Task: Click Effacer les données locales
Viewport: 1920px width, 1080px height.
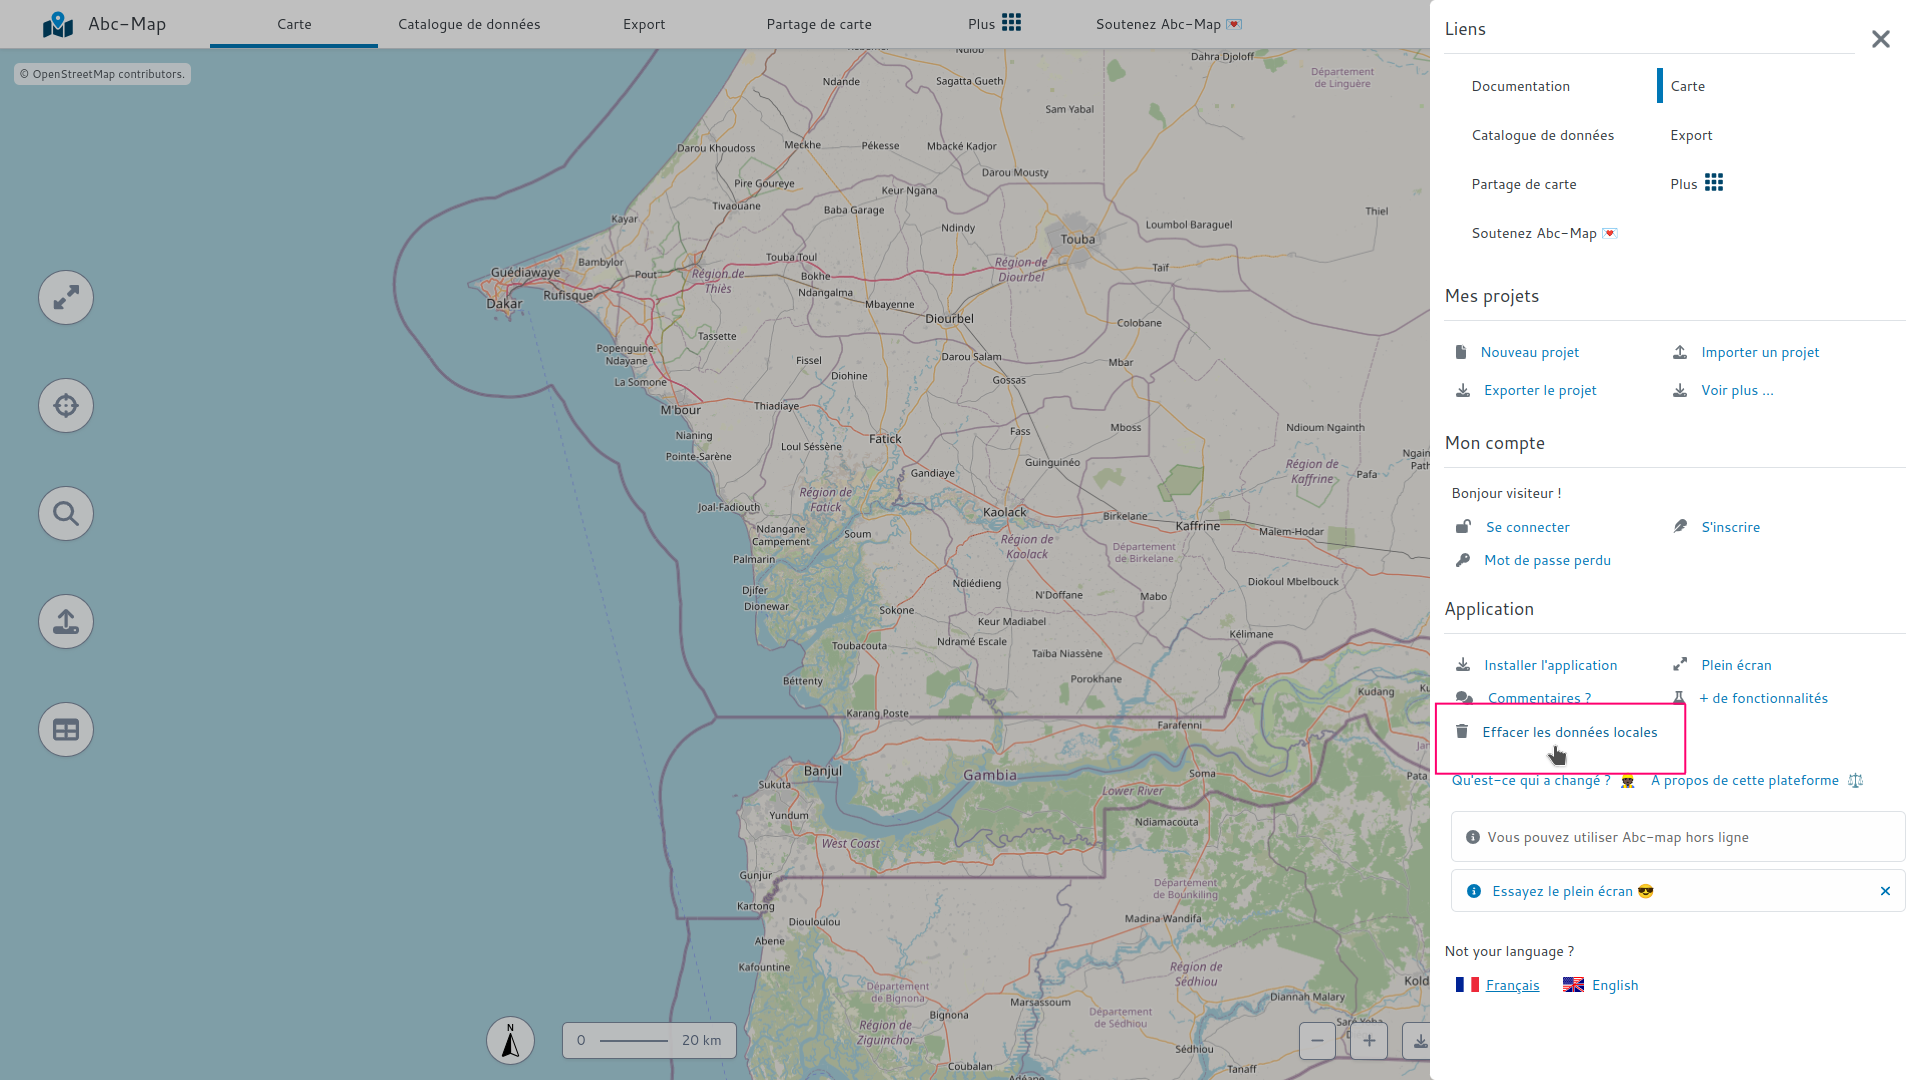Action: click(1569, 733)
